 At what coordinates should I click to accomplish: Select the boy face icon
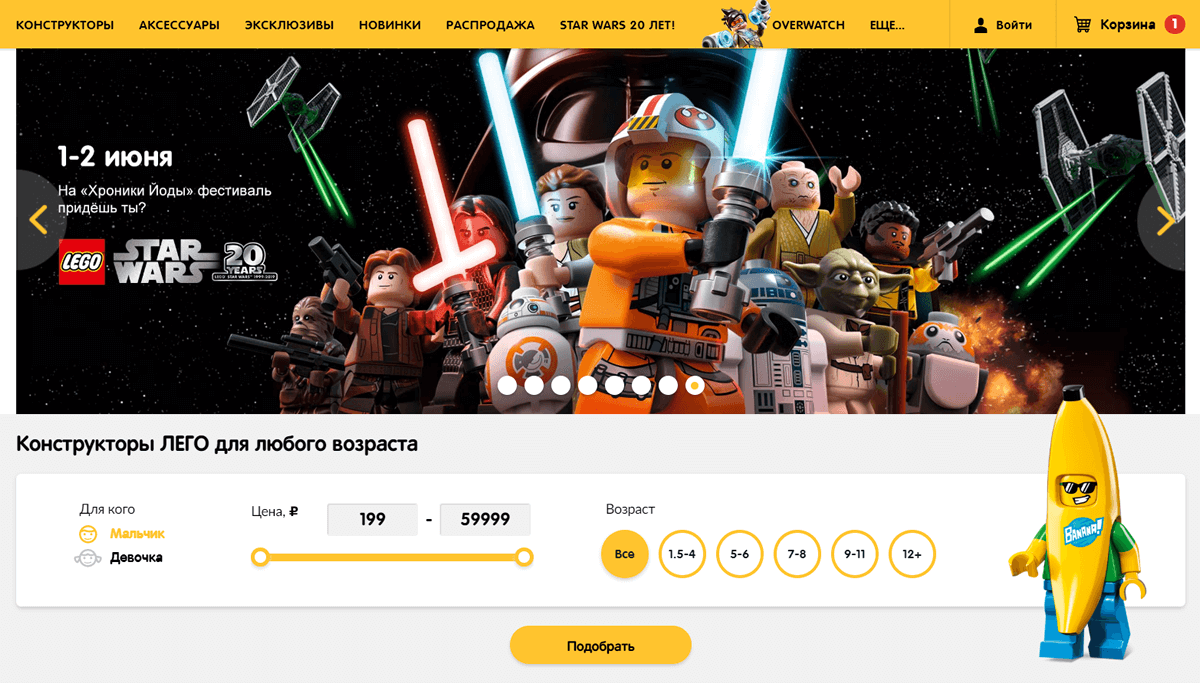[89, 534]
